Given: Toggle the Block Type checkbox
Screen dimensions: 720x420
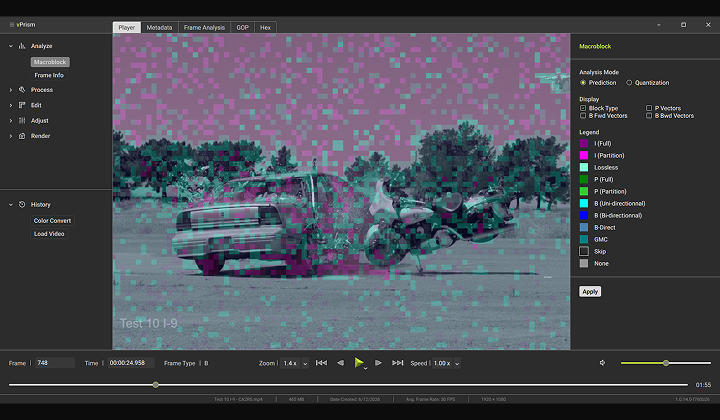Looking at the screenshot, I should point(583,108).
